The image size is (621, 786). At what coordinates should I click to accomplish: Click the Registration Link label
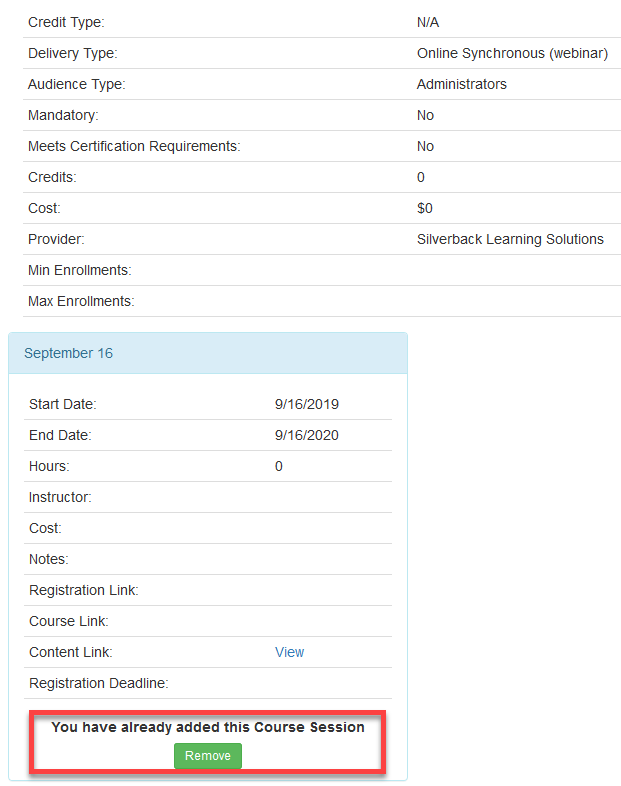[84, 590]
